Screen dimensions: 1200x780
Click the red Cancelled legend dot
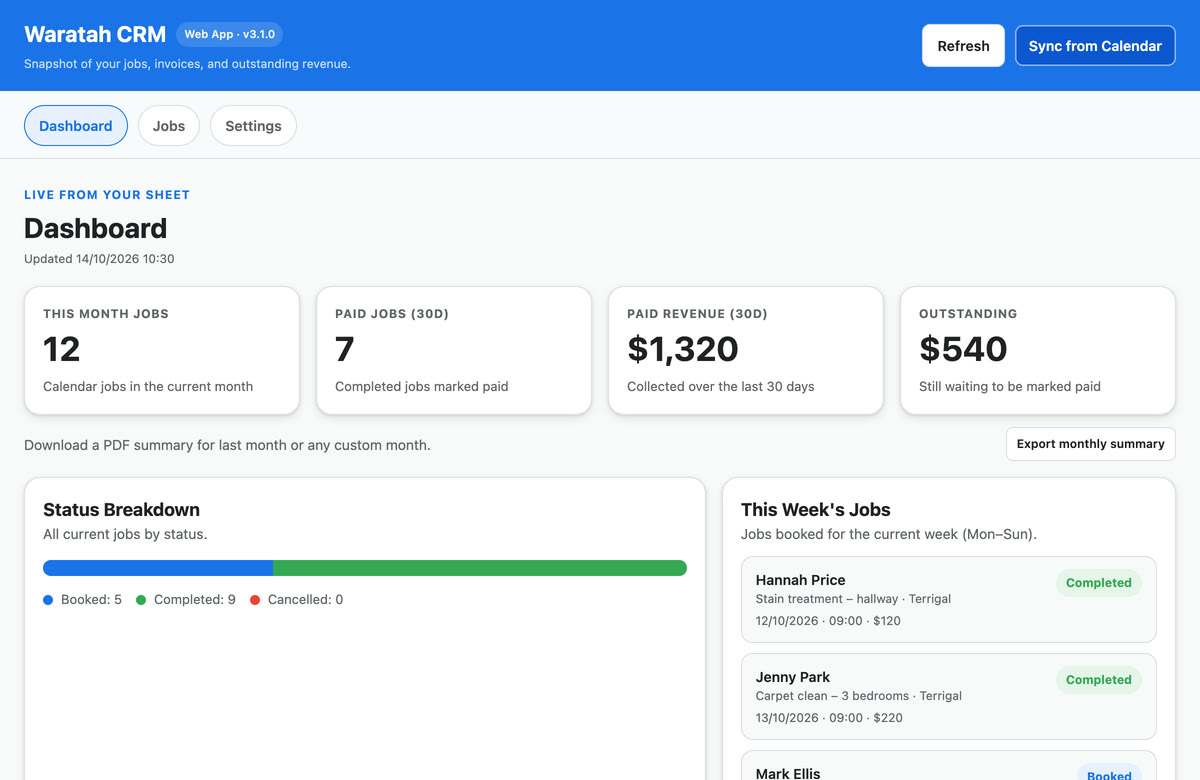[x=255, y=600]
